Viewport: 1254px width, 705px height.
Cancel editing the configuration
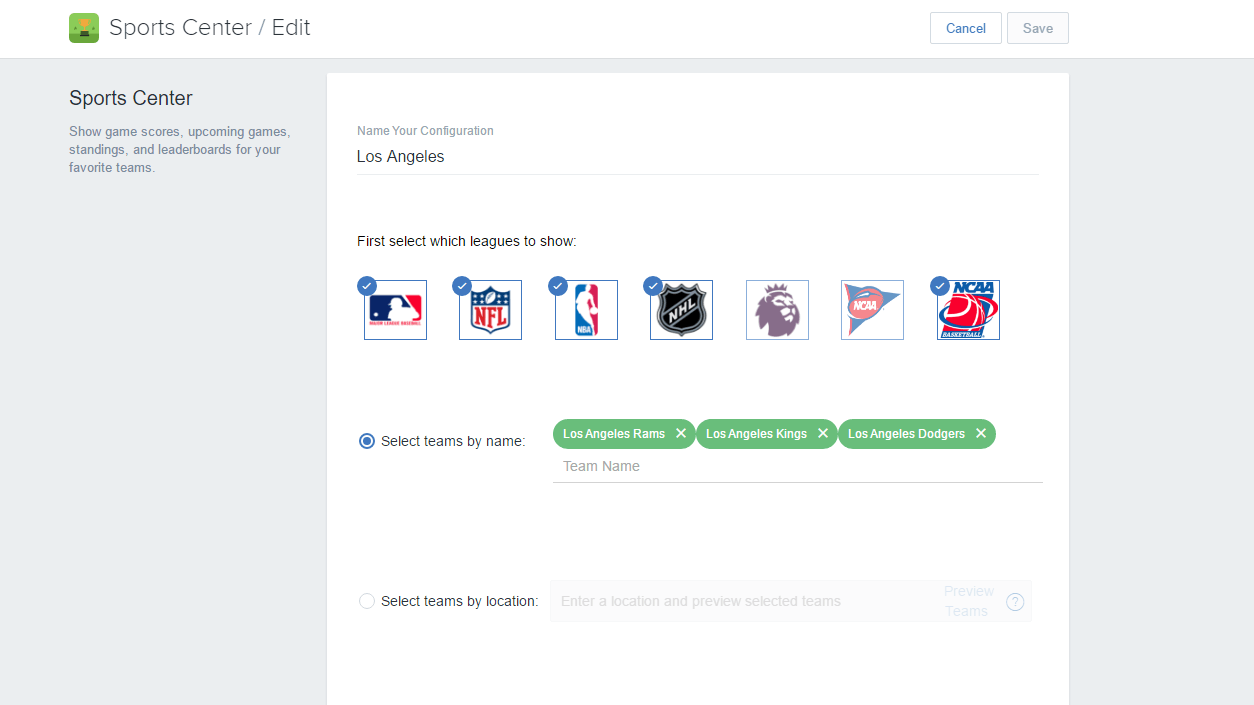[966, 28]
